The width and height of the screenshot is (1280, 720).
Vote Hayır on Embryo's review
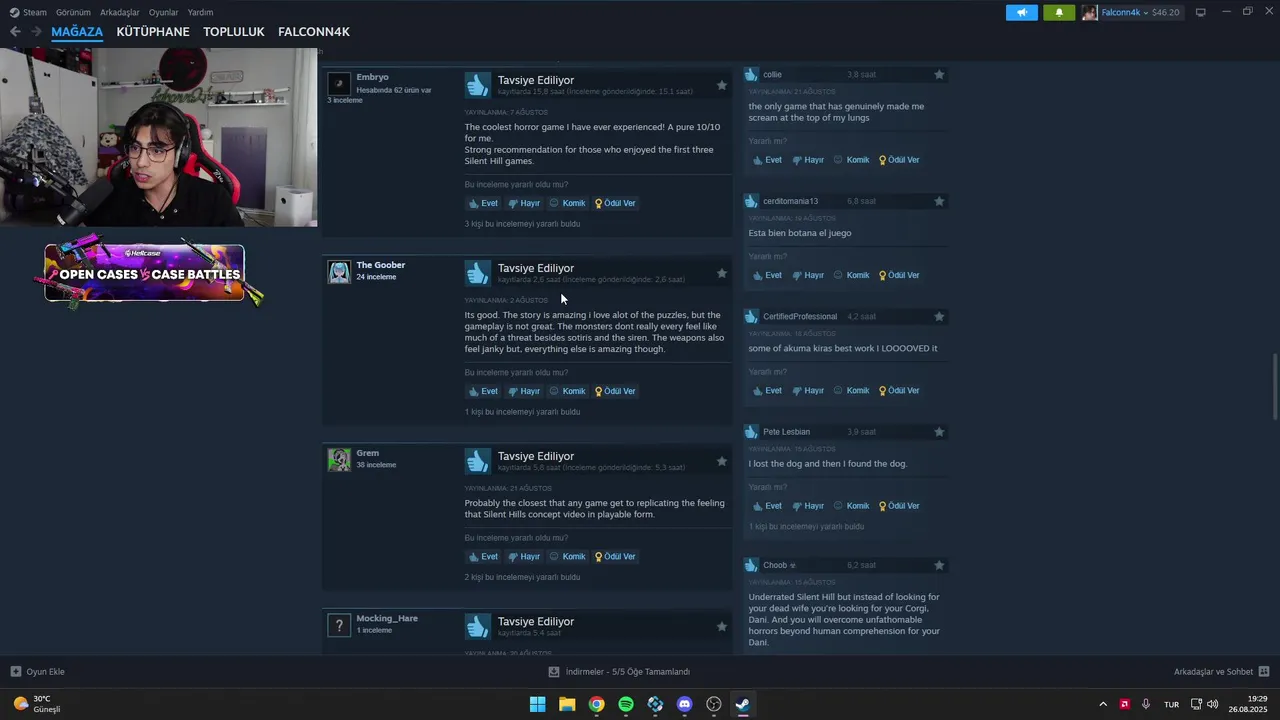point(524,203)
